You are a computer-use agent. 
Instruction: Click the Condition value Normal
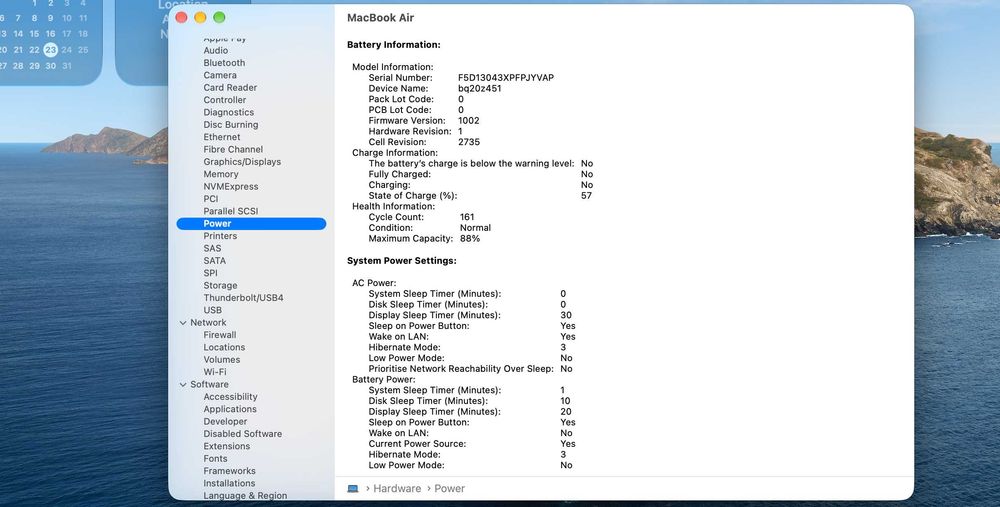(475, 228)
